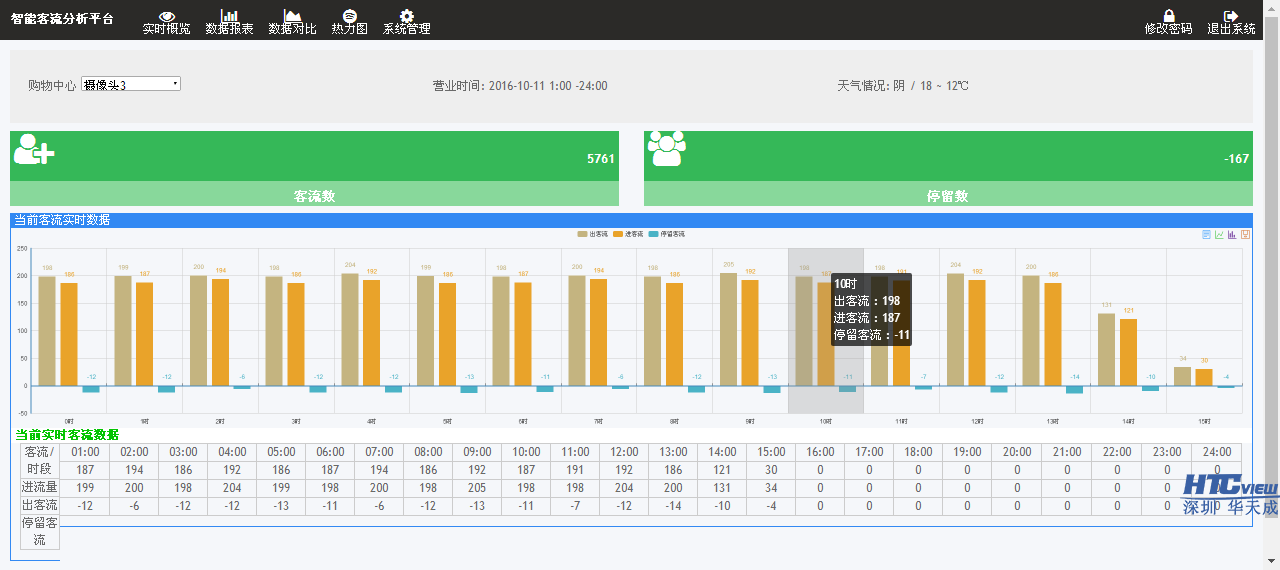Switch chart to bar view icon
Image resolution: width=1280 pixels, height=570 pixels.
pos(1233,235)
